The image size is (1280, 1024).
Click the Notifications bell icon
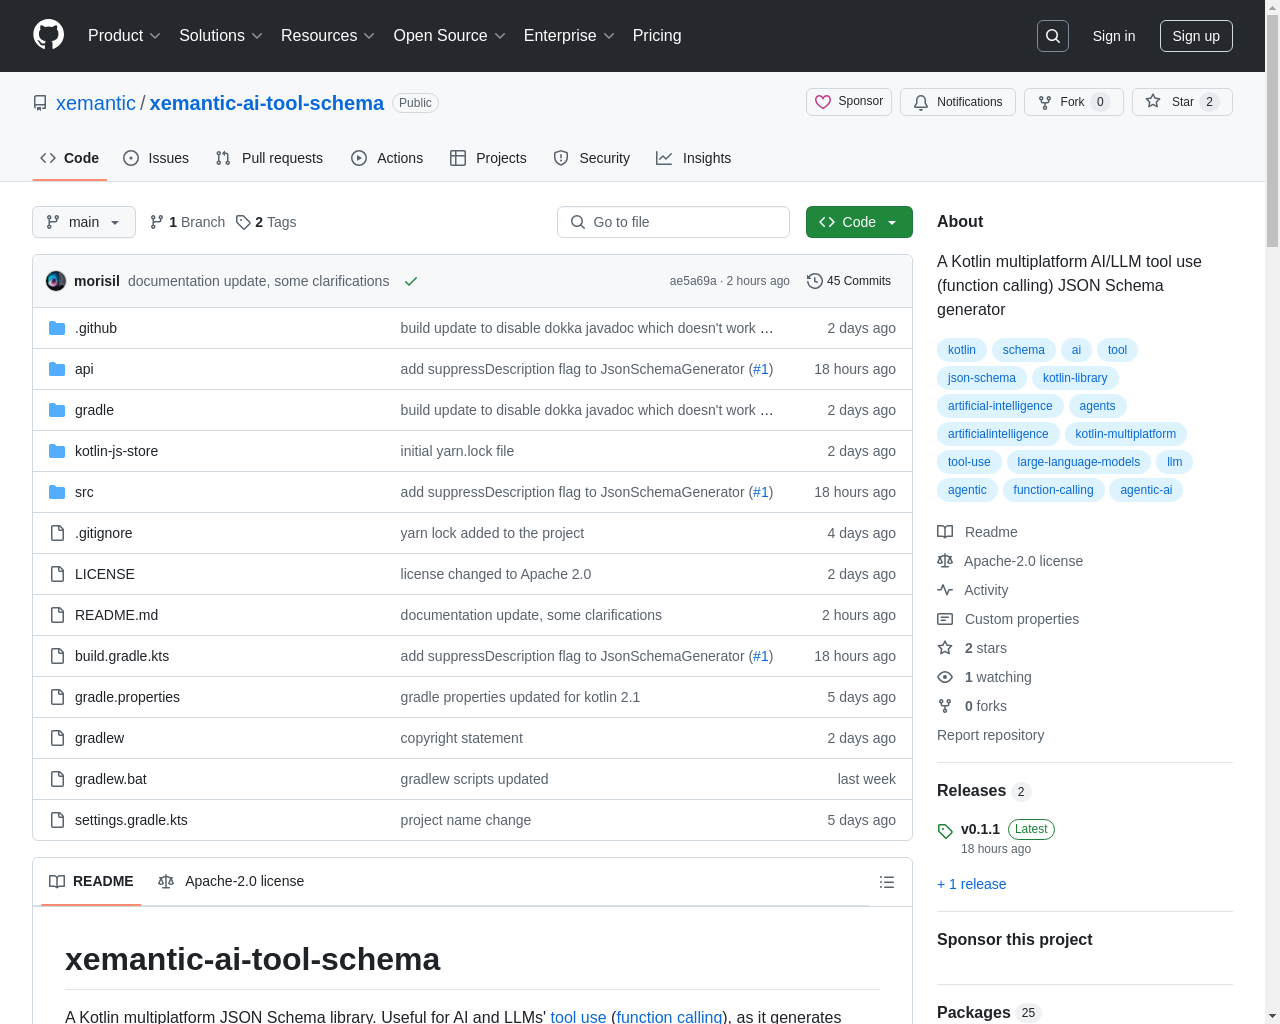(x=921, y=102)
